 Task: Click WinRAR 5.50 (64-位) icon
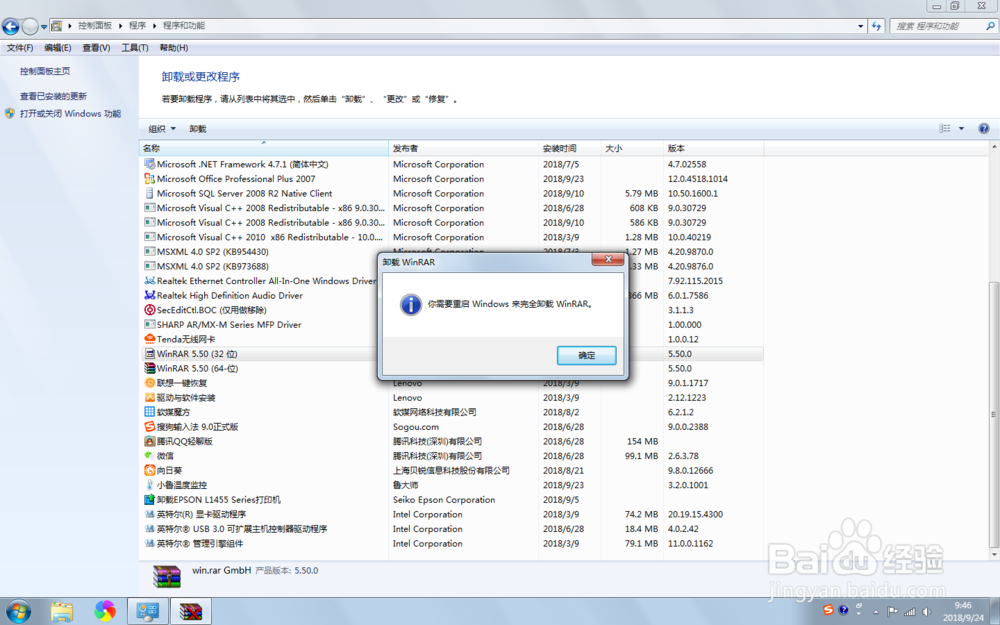[149, 368]
